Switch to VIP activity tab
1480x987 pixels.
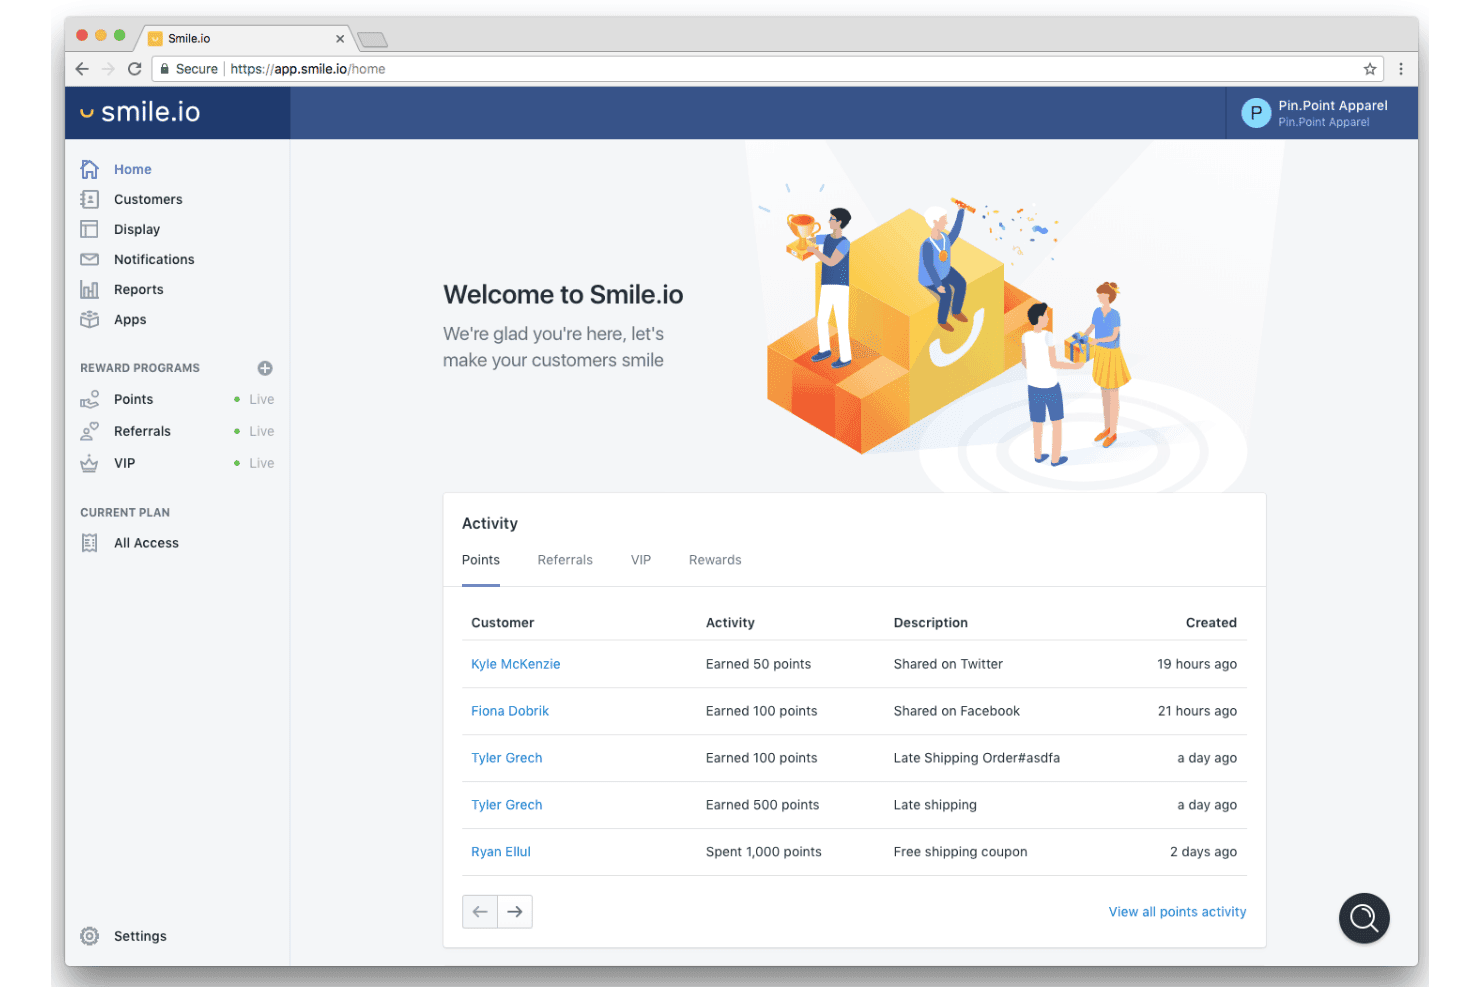point(641,560)
